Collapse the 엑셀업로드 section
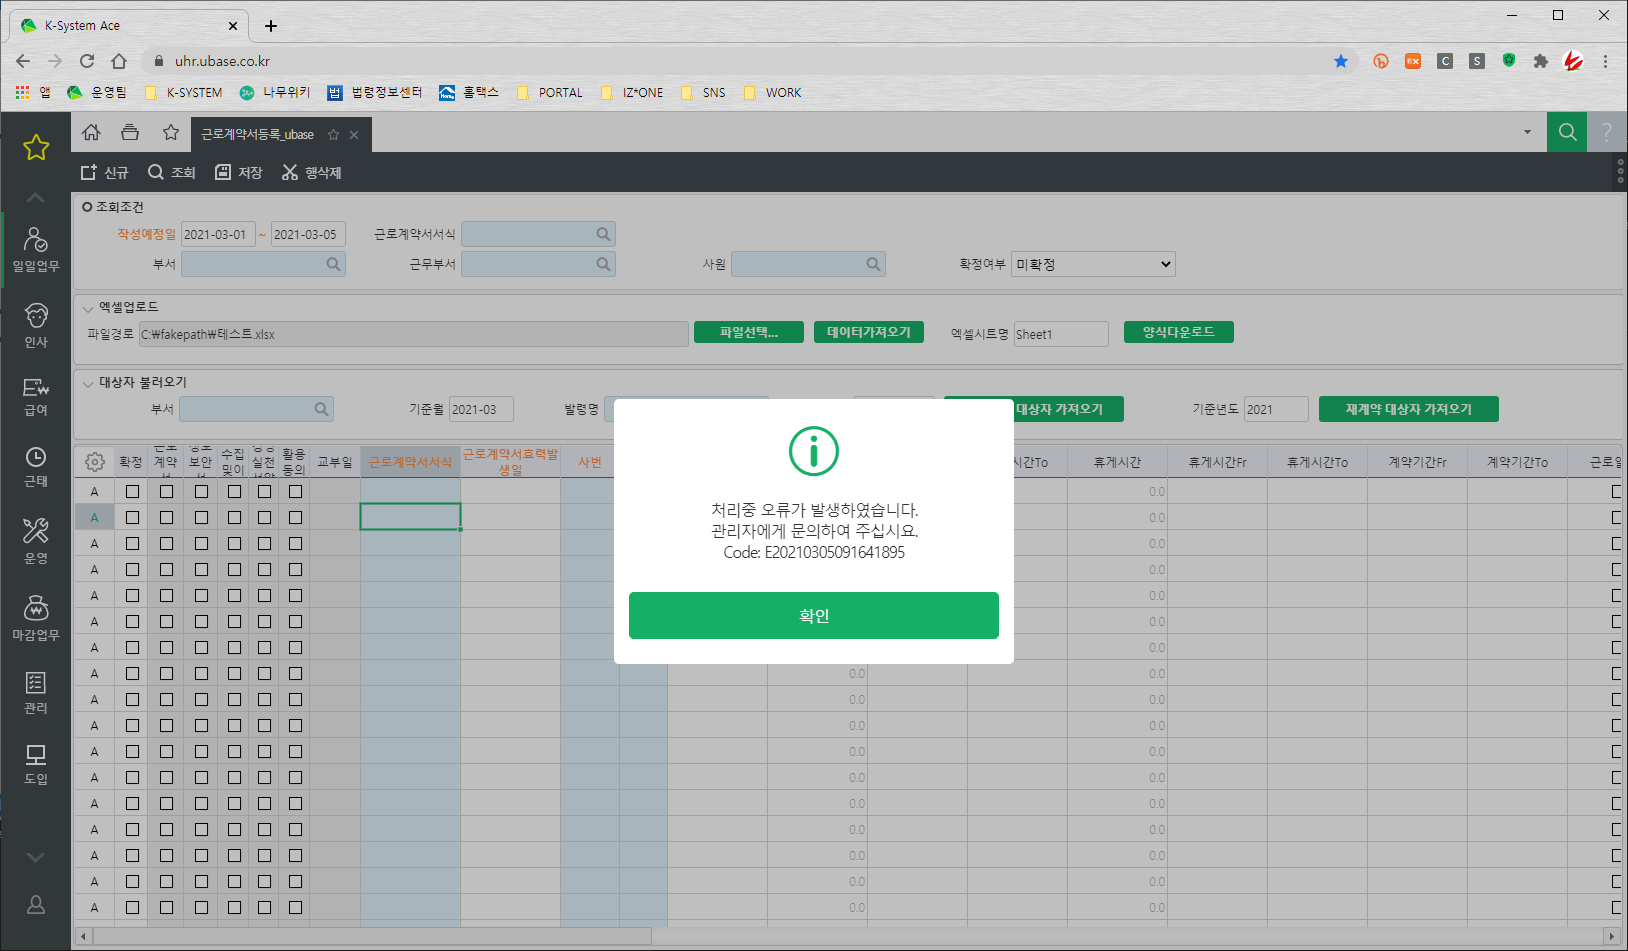This screenshot has height=951, width=1628. click(88, 308)
